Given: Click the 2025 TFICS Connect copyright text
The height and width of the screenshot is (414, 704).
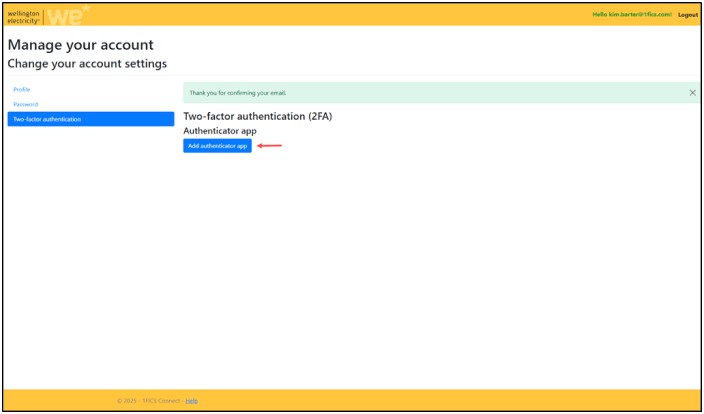Looking at the screenshot, I should point(149,401).
